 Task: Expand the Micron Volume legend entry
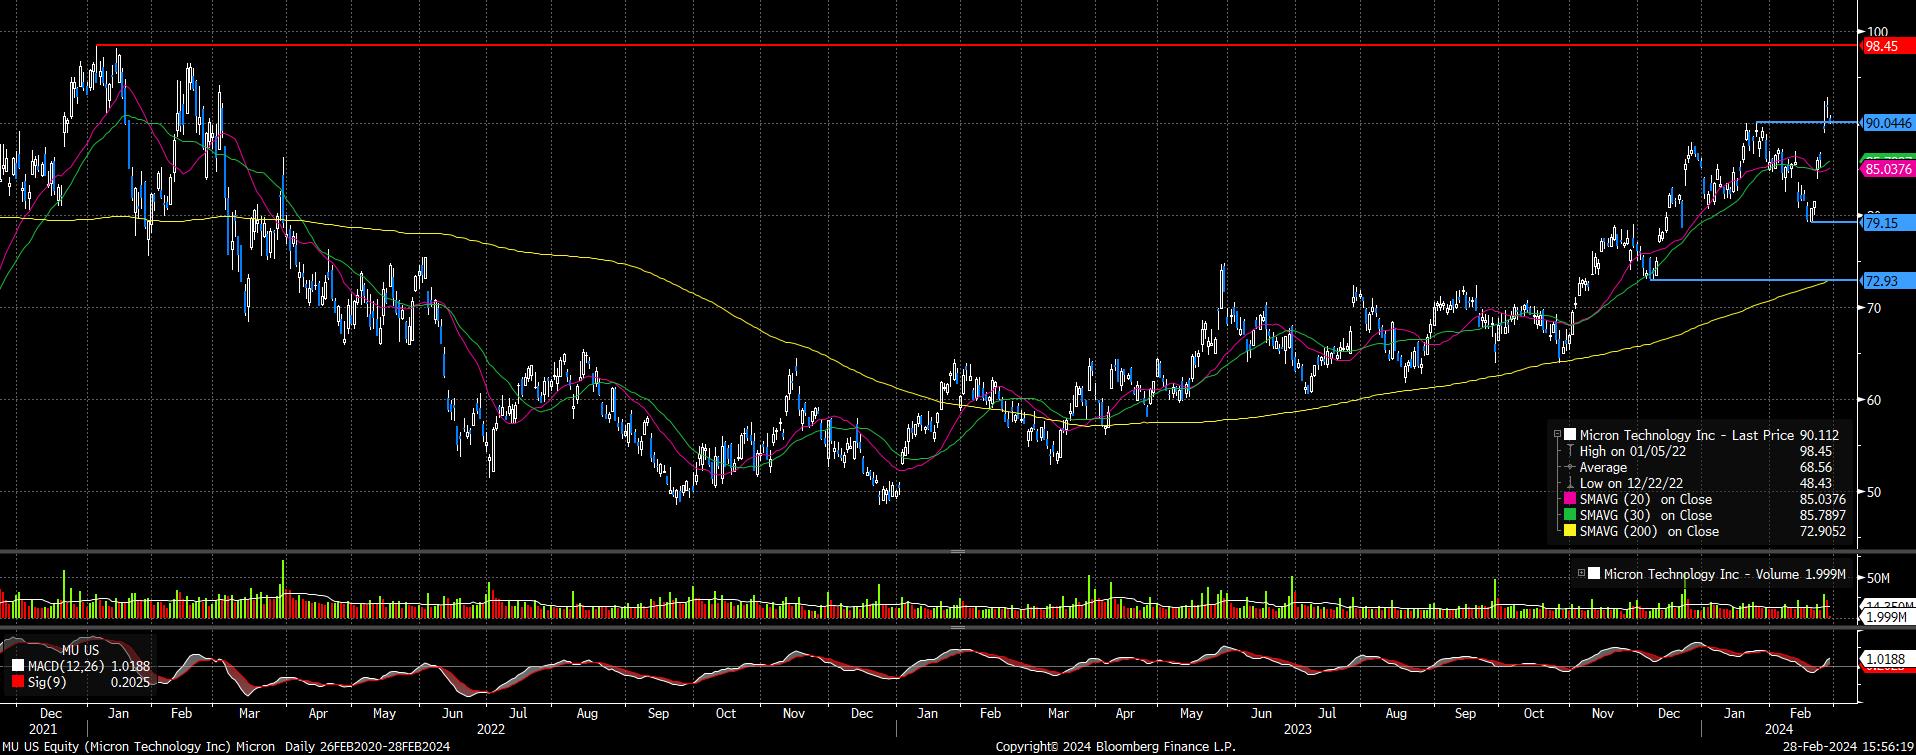[x=1581, y=574]
